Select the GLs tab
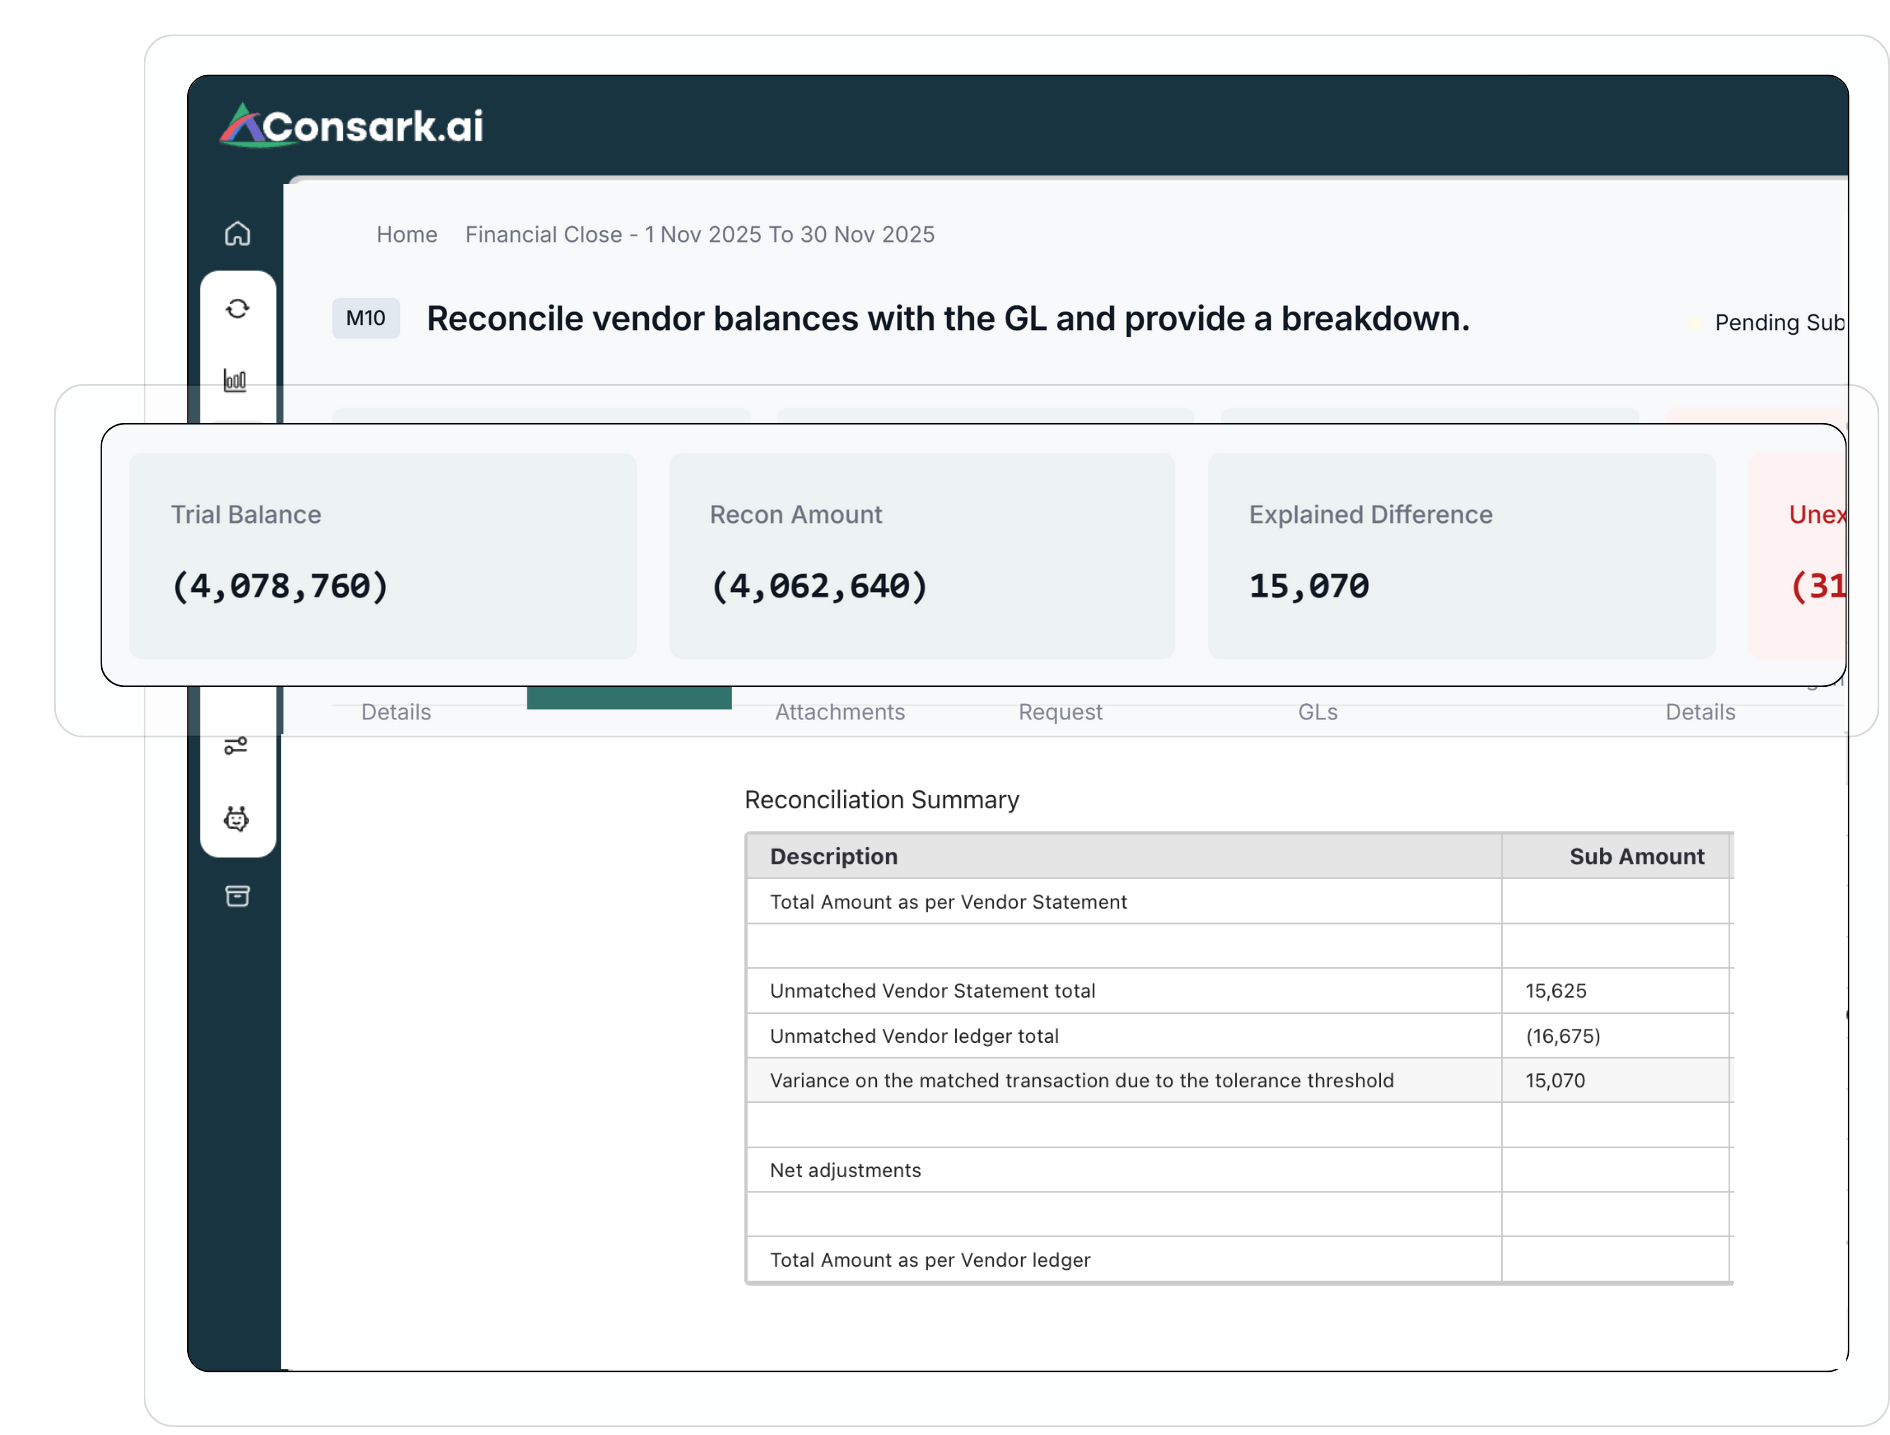The image size is (1890, 1435). click(1317, 712)
